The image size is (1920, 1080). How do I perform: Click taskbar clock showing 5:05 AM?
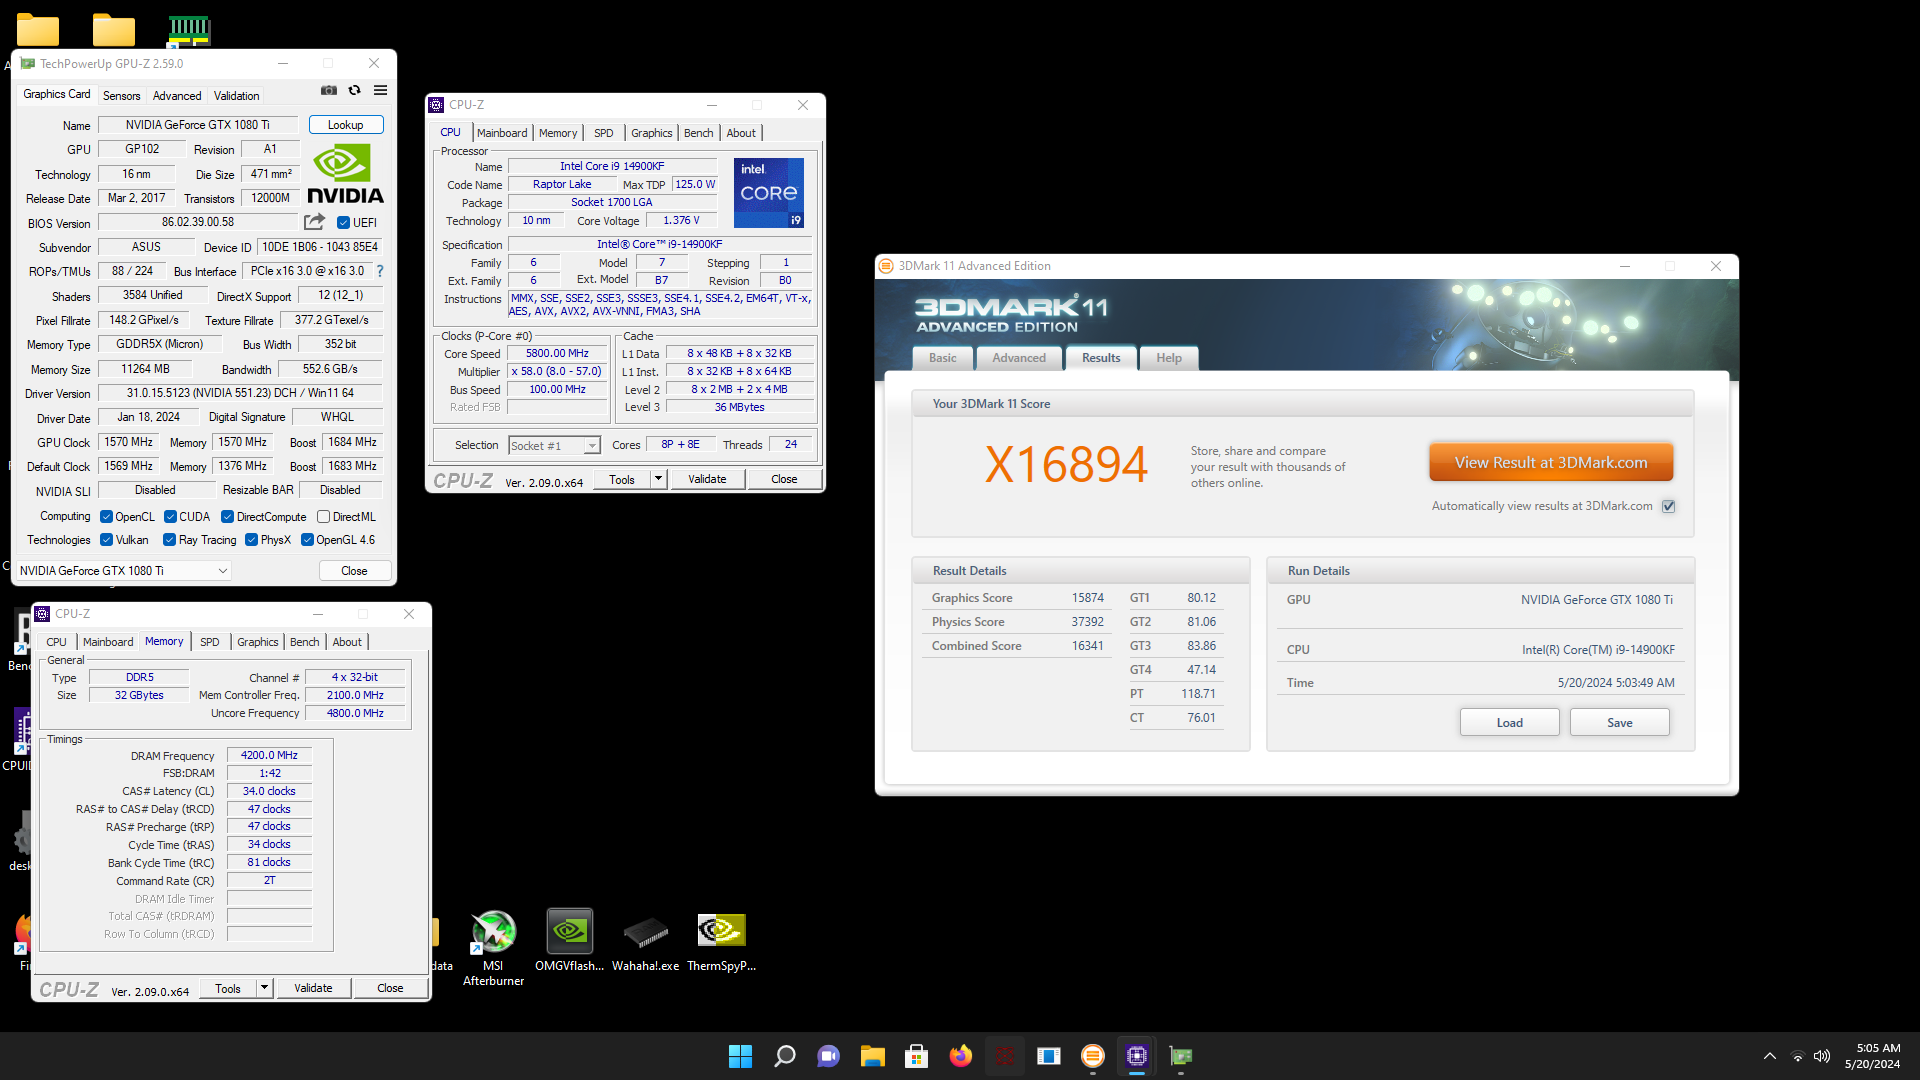tap(1872, 1056)
